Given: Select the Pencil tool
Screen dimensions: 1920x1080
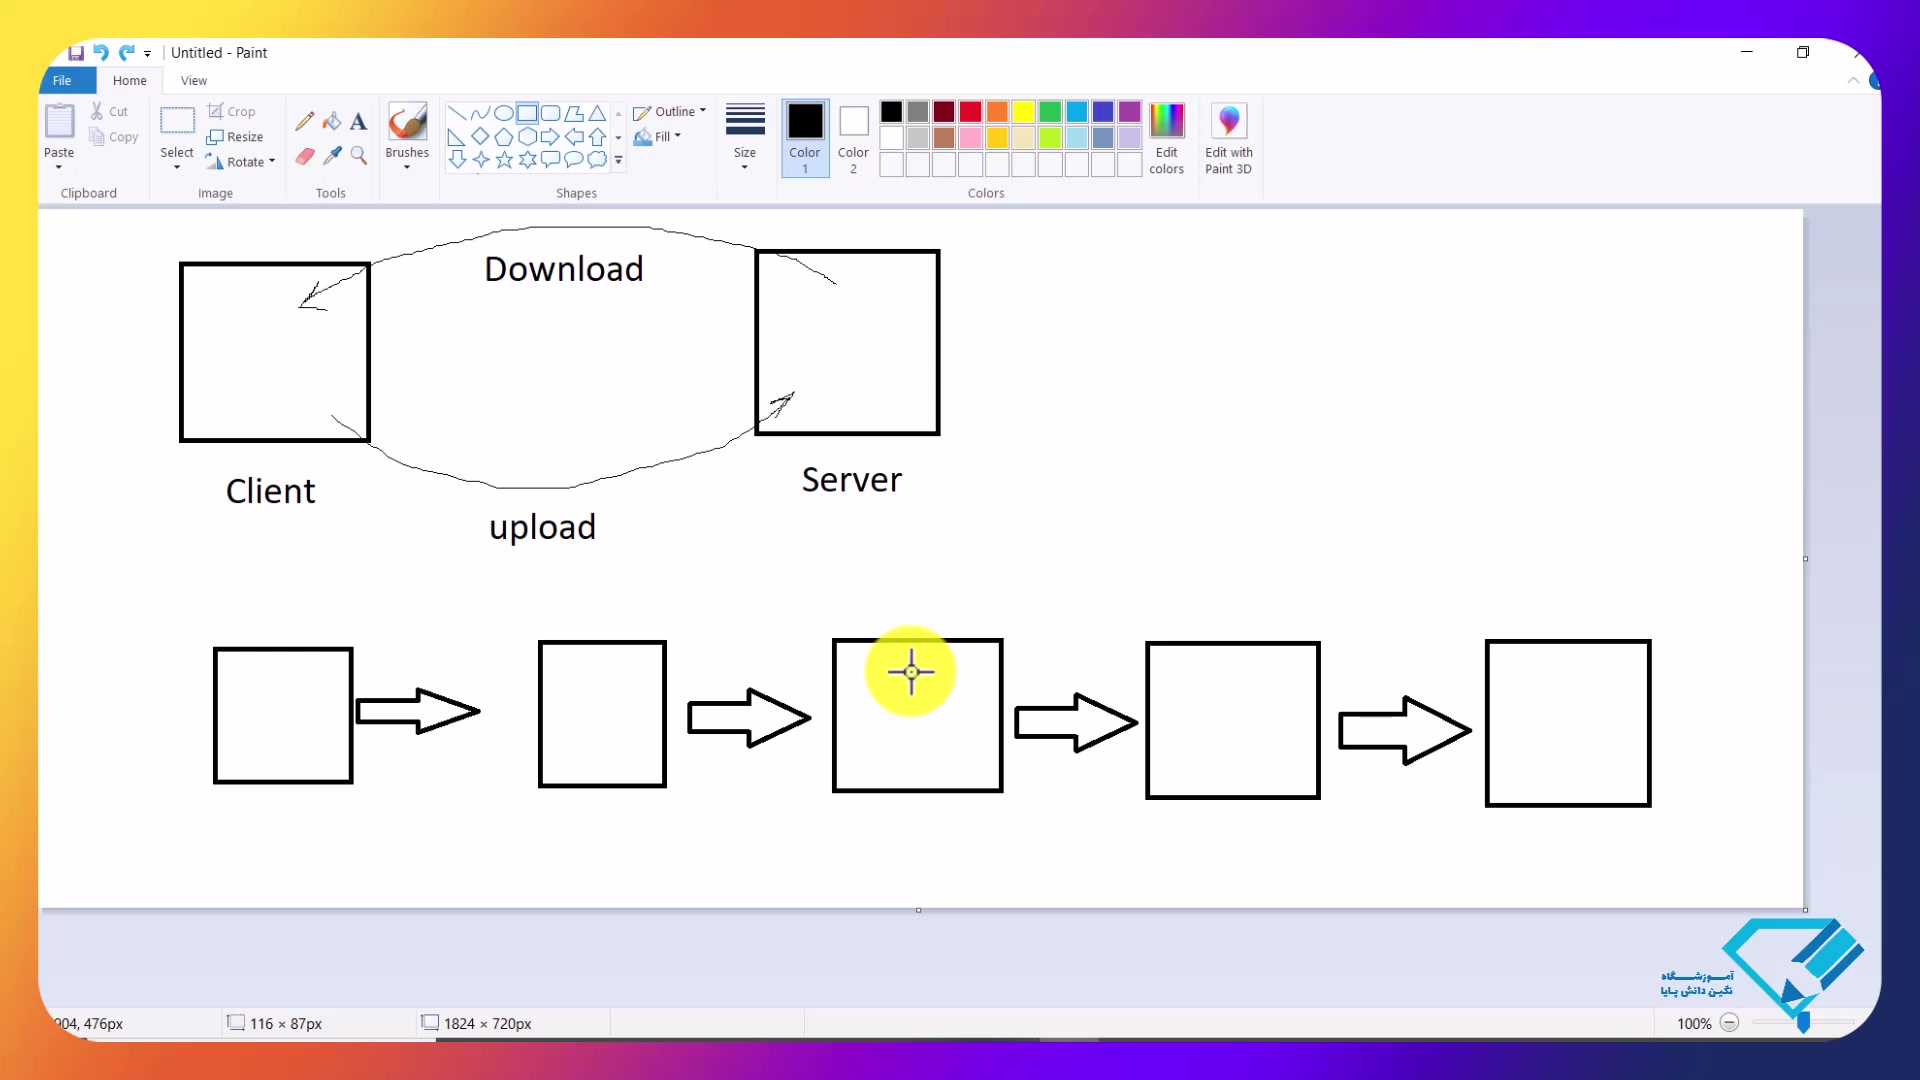Looking at the screenshot, I should click(x=305, y=122).
